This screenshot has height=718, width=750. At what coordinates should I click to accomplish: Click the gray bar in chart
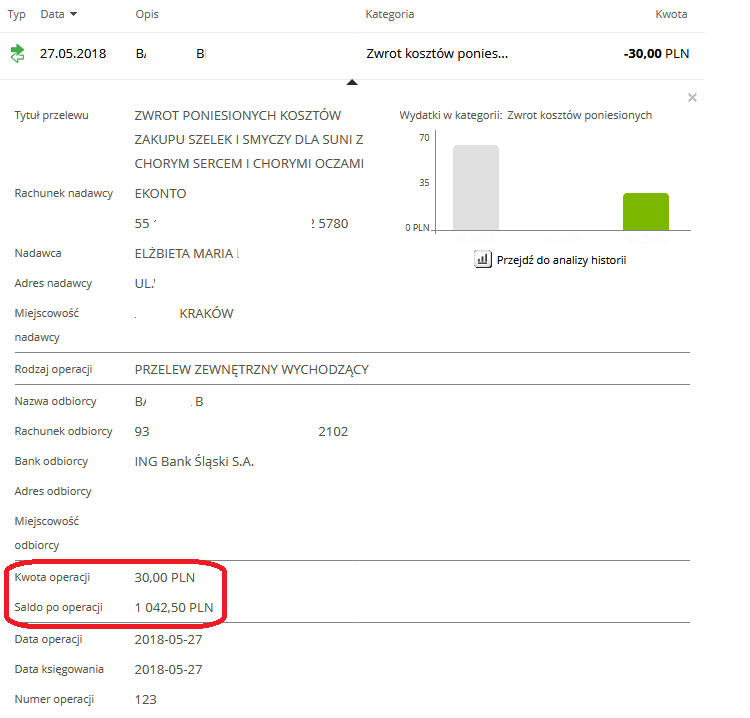tap(475, 188)
